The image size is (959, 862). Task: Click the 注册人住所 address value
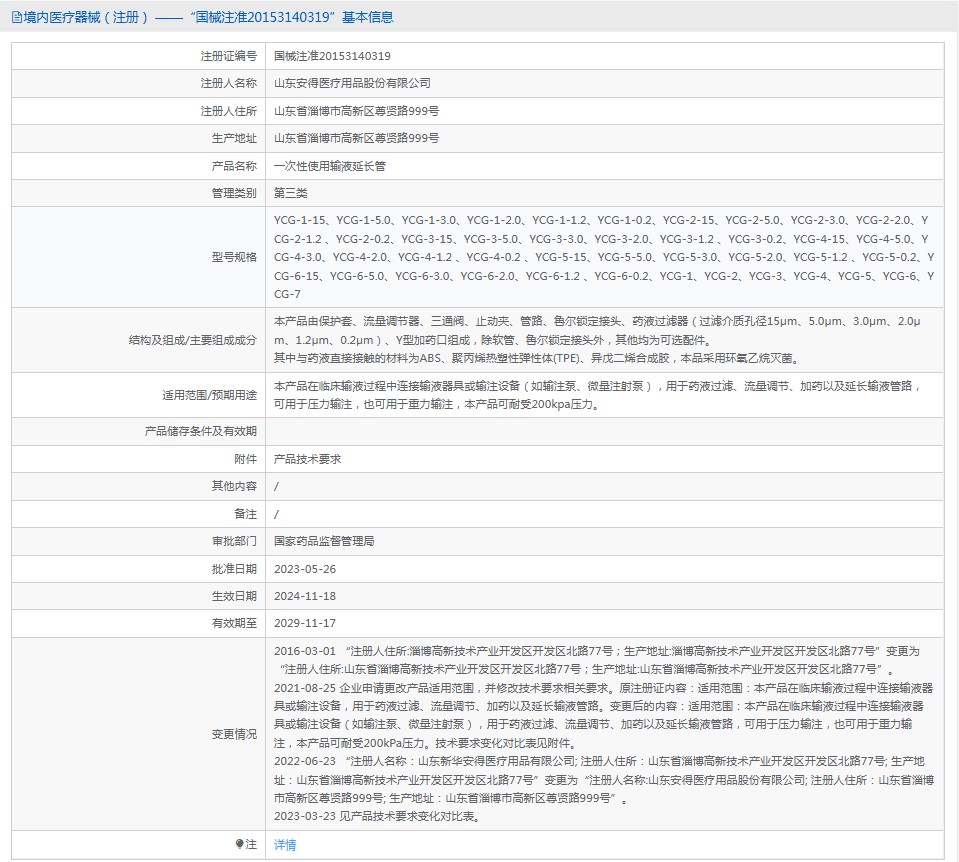[x=357, y=111]
